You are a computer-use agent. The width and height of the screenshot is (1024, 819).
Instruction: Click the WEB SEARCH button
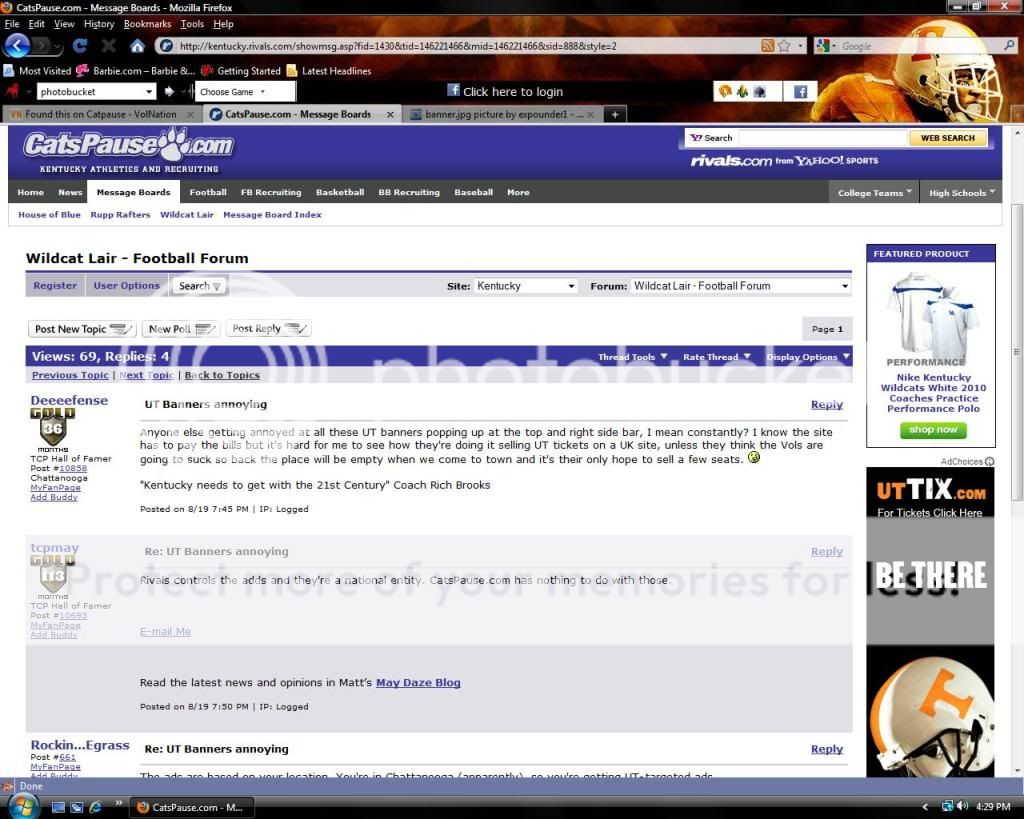coord(948,138)
